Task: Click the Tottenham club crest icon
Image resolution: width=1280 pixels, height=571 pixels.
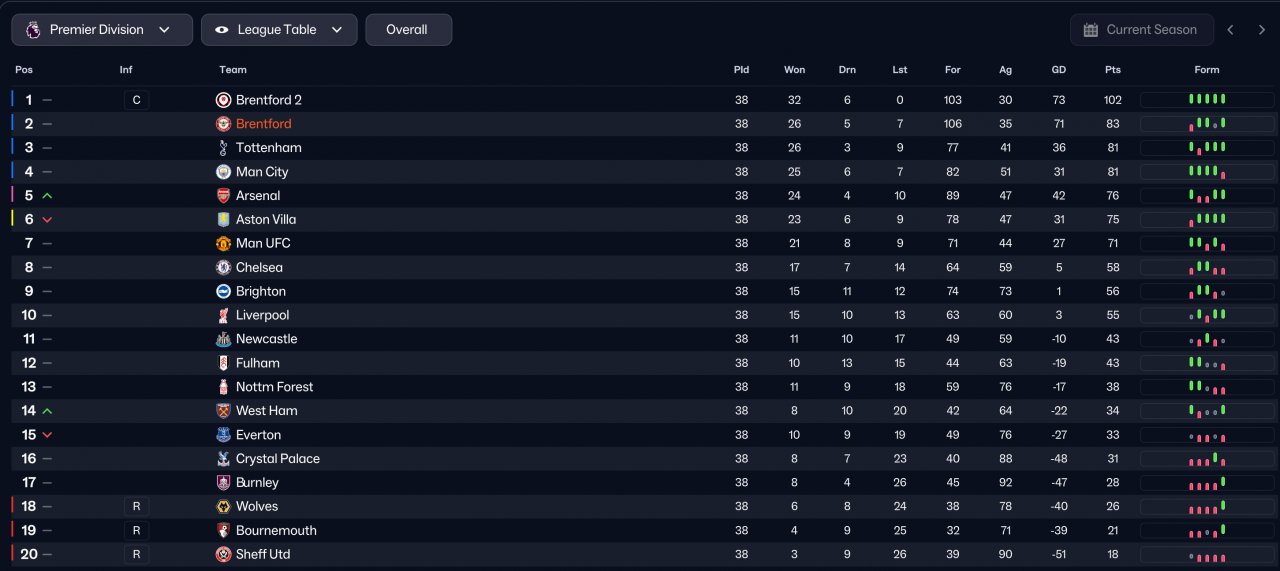Action: click(x=223, y=148)
